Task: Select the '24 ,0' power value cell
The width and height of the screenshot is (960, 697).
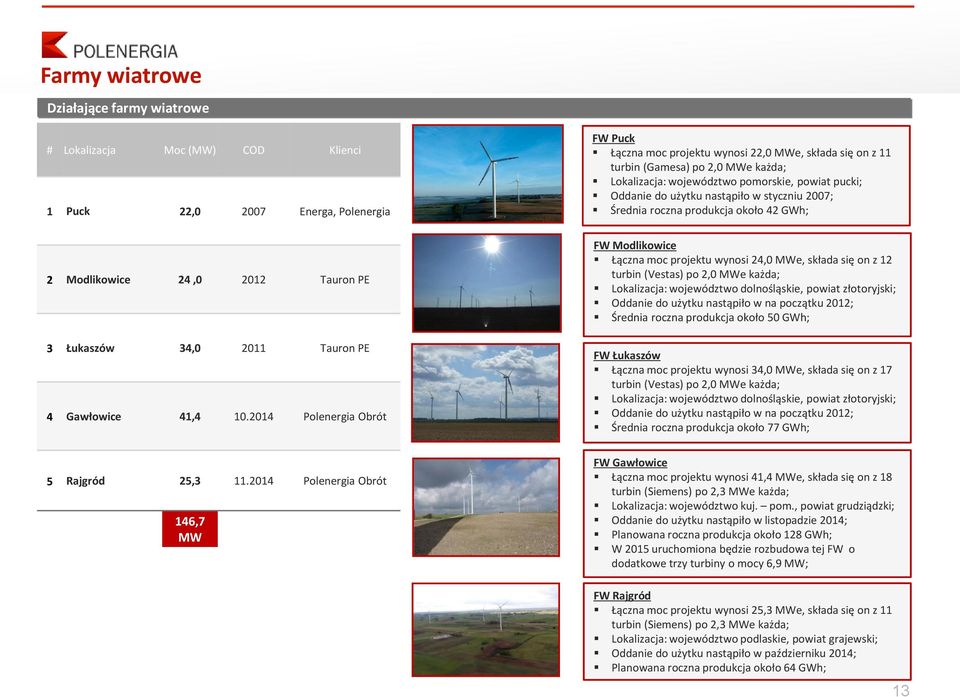Action: coord(190,280)
